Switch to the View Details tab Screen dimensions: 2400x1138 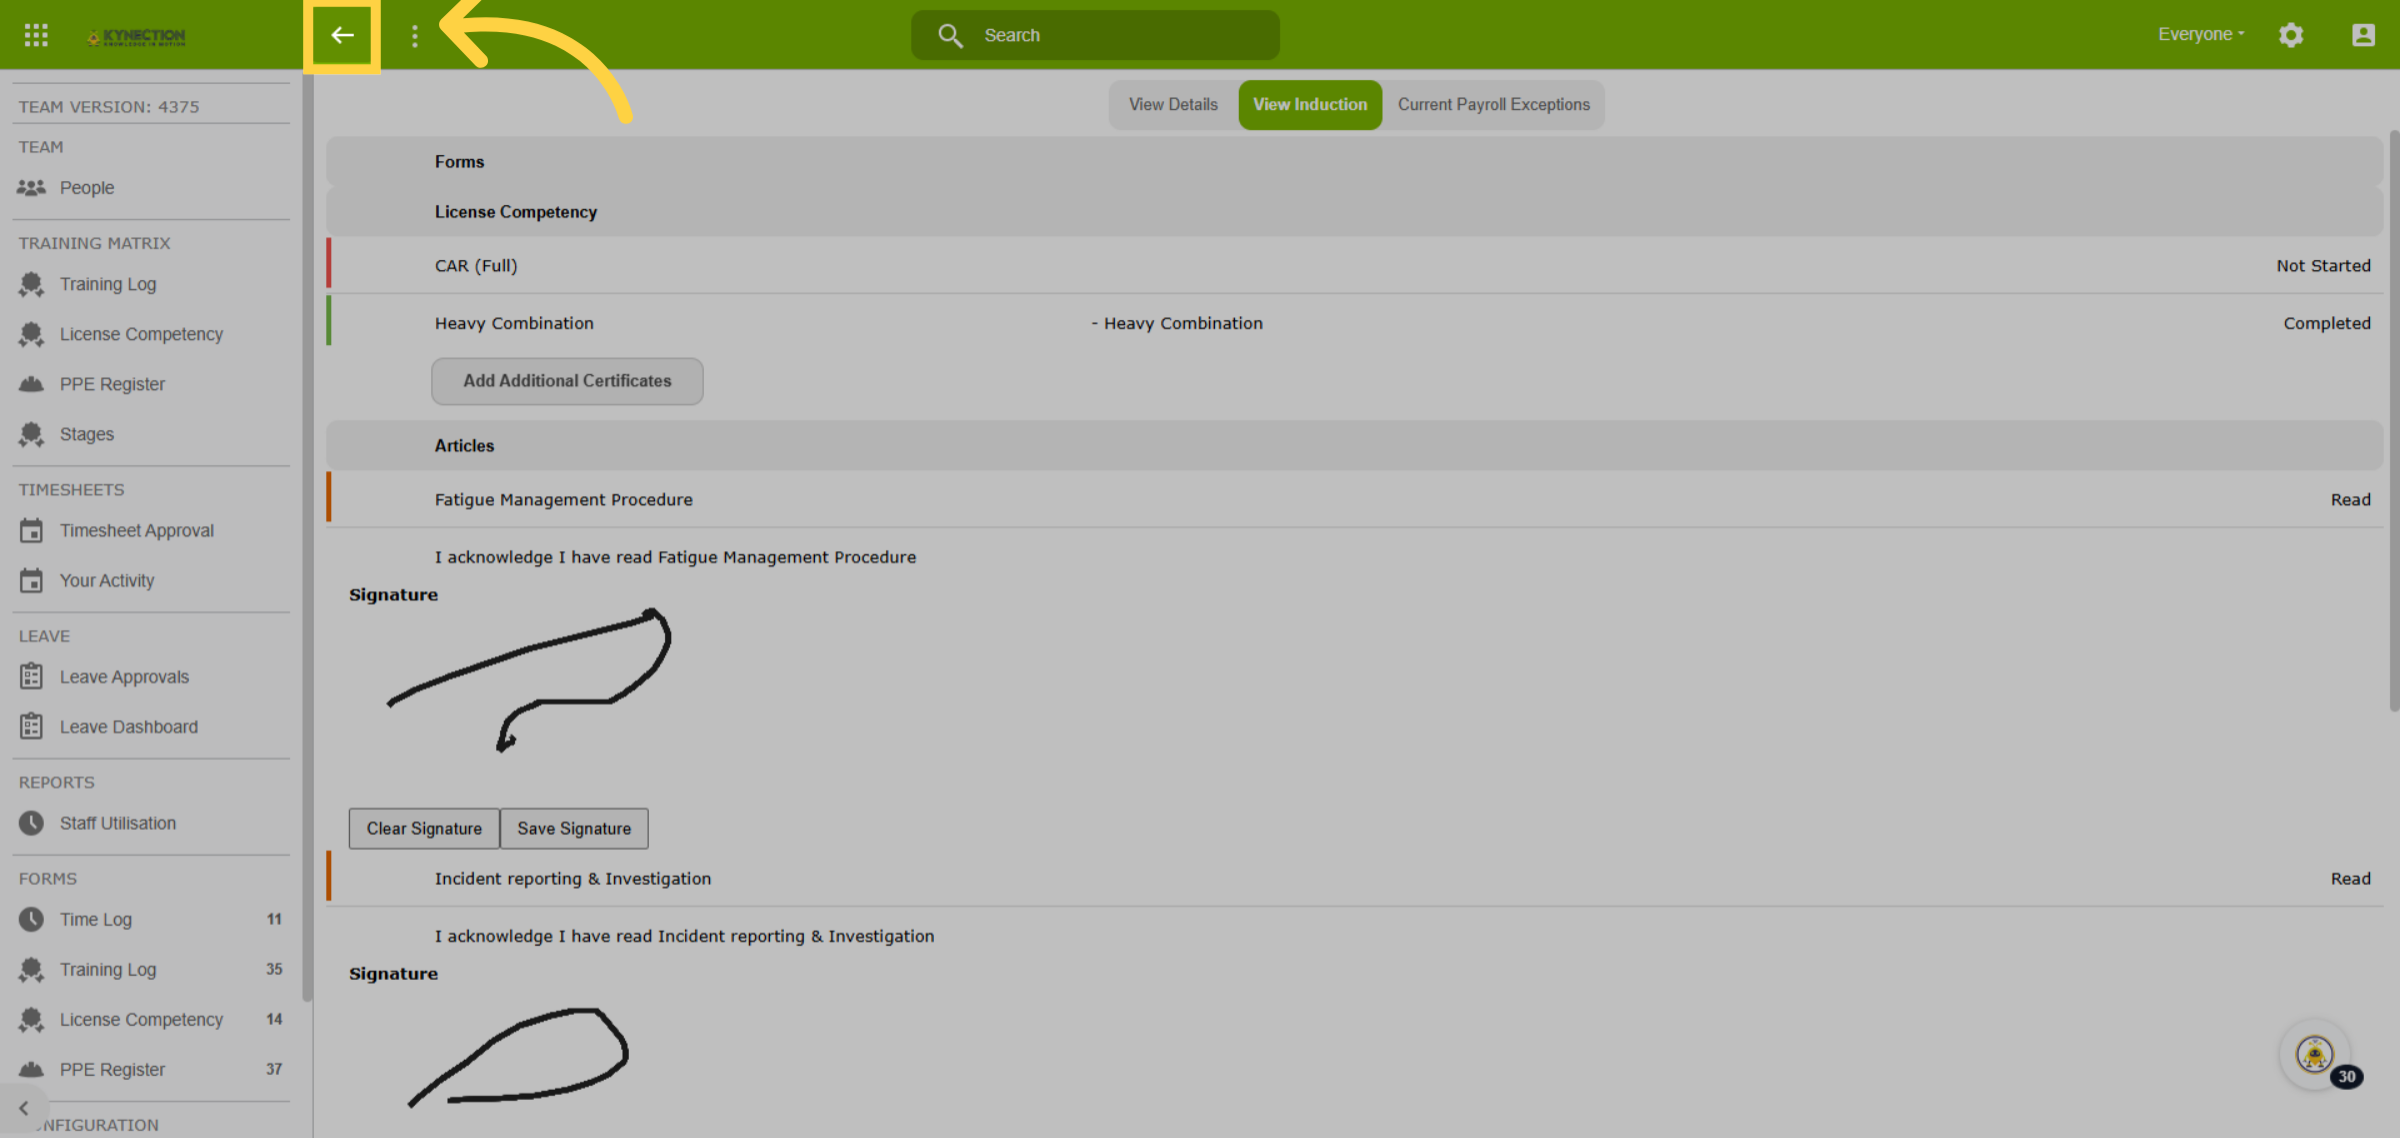[1173, 105]
